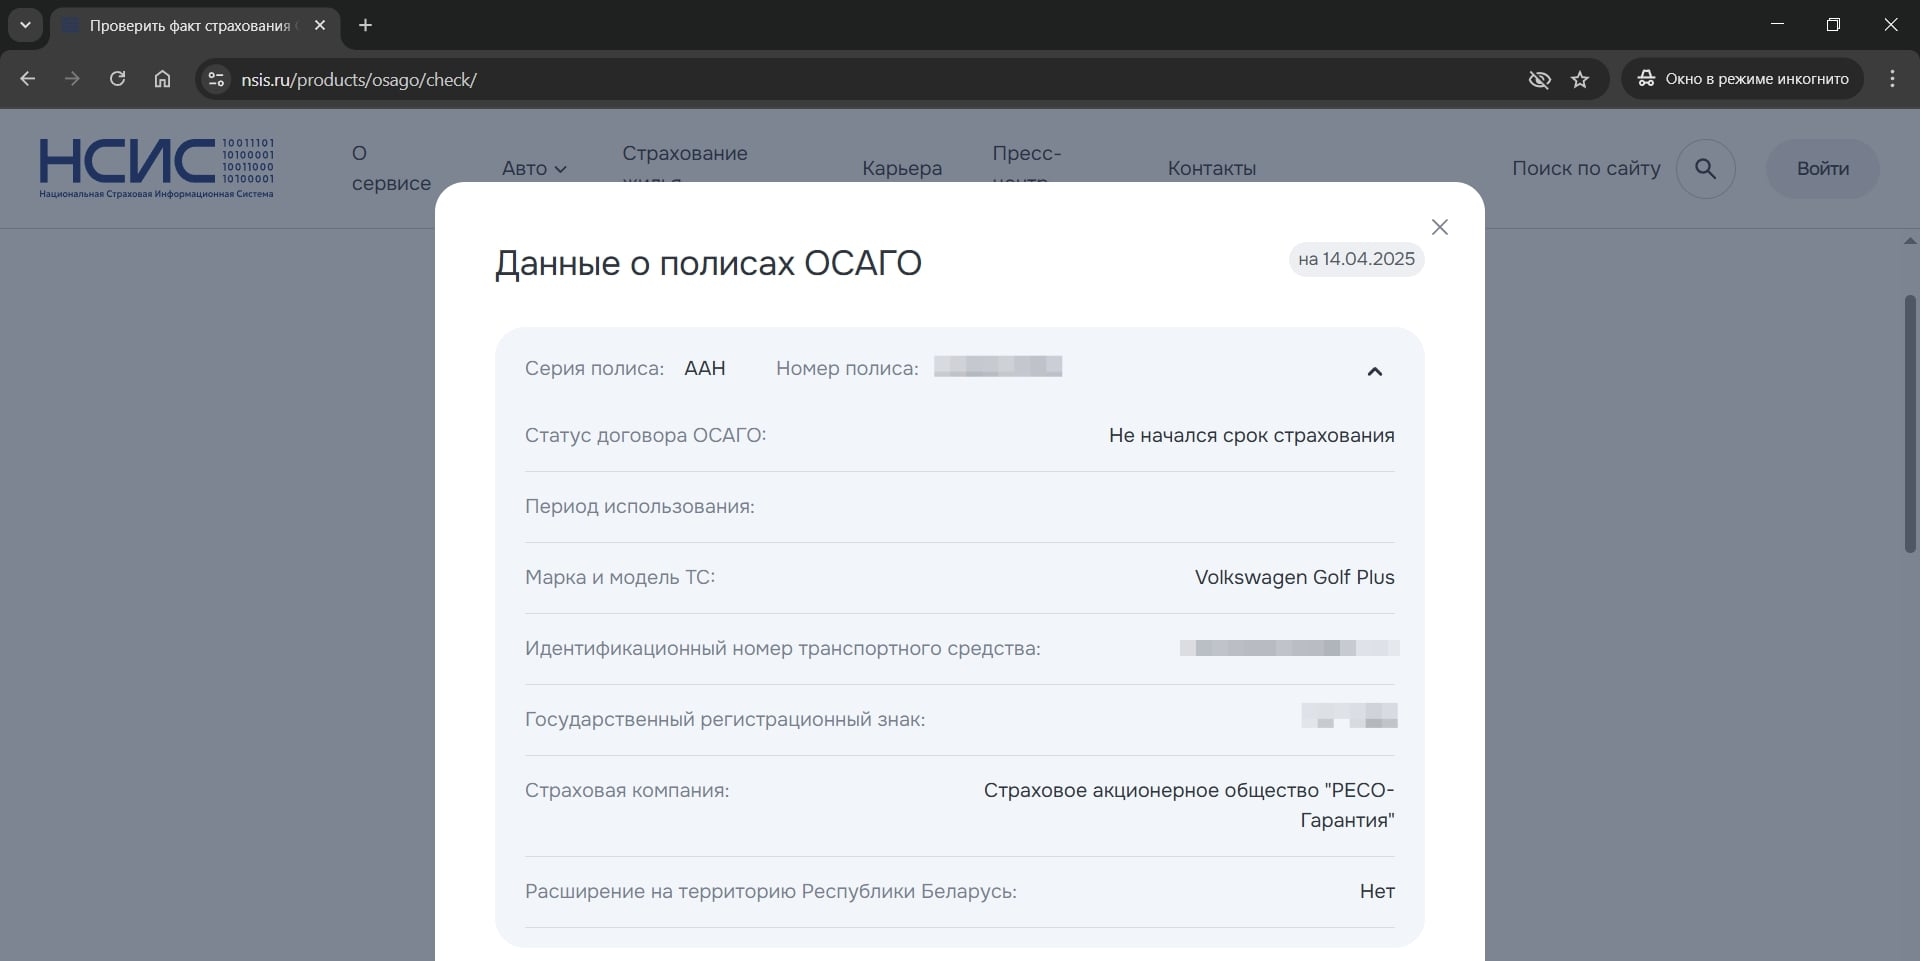Screen dimensions: 1922x961
Task: Open the Карьера menu item
Action: pyautogui.click(x=901, y=169)
